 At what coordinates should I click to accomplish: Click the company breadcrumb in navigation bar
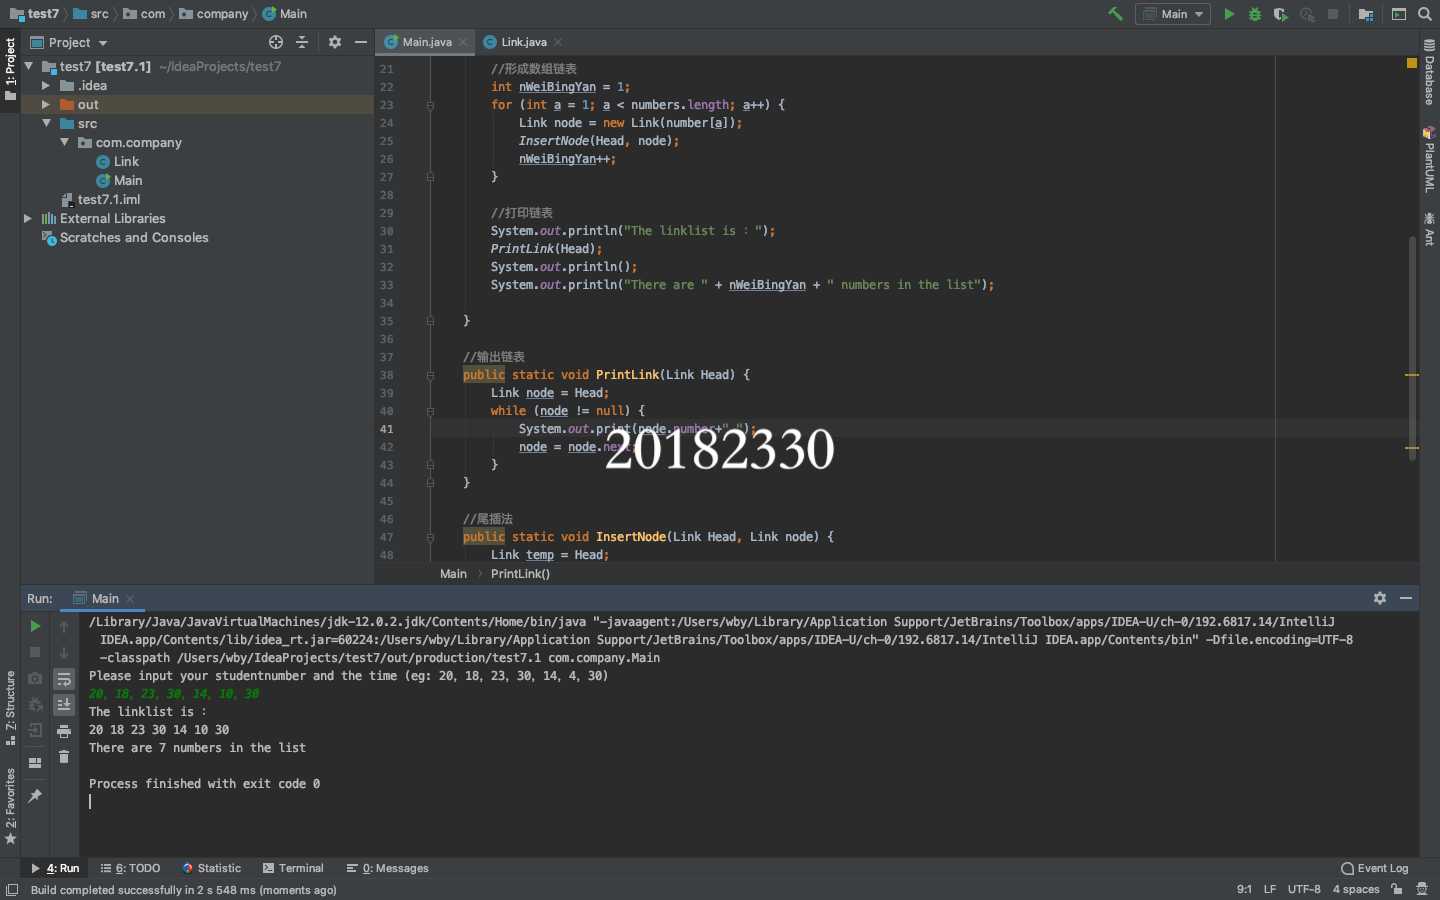pos(214,14)
